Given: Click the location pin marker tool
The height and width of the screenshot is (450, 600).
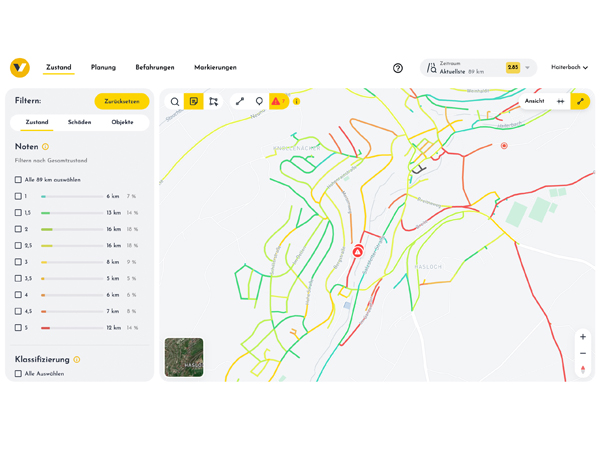Looking at the screenshot, I should coord(259,102).
